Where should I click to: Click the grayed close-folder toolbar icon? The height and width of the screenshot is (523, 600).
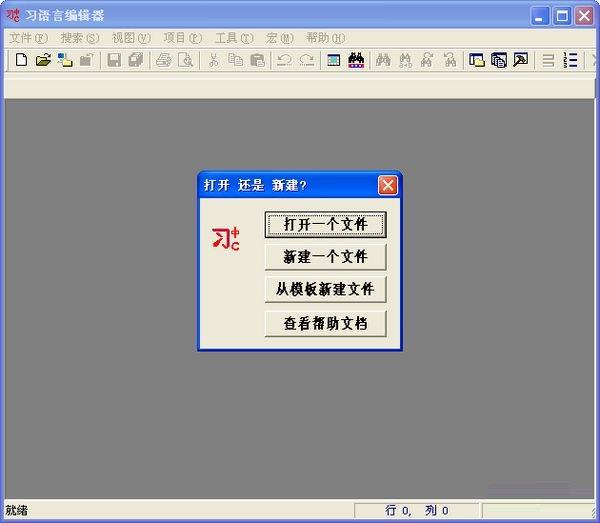coord(86,60)
